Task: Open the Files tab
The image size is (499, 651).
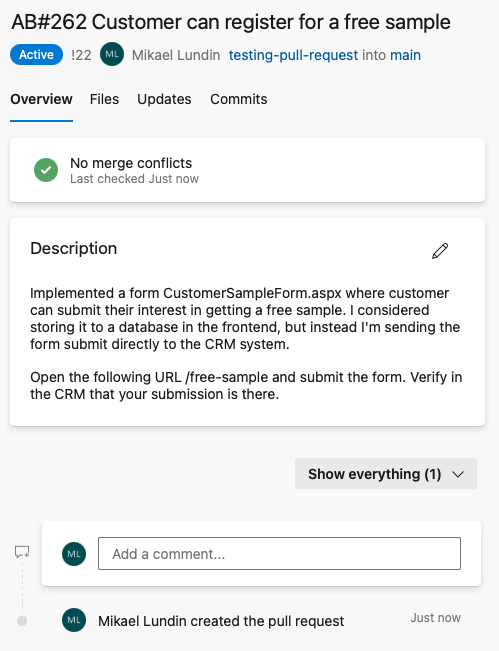Action: (x=104, y=99)
